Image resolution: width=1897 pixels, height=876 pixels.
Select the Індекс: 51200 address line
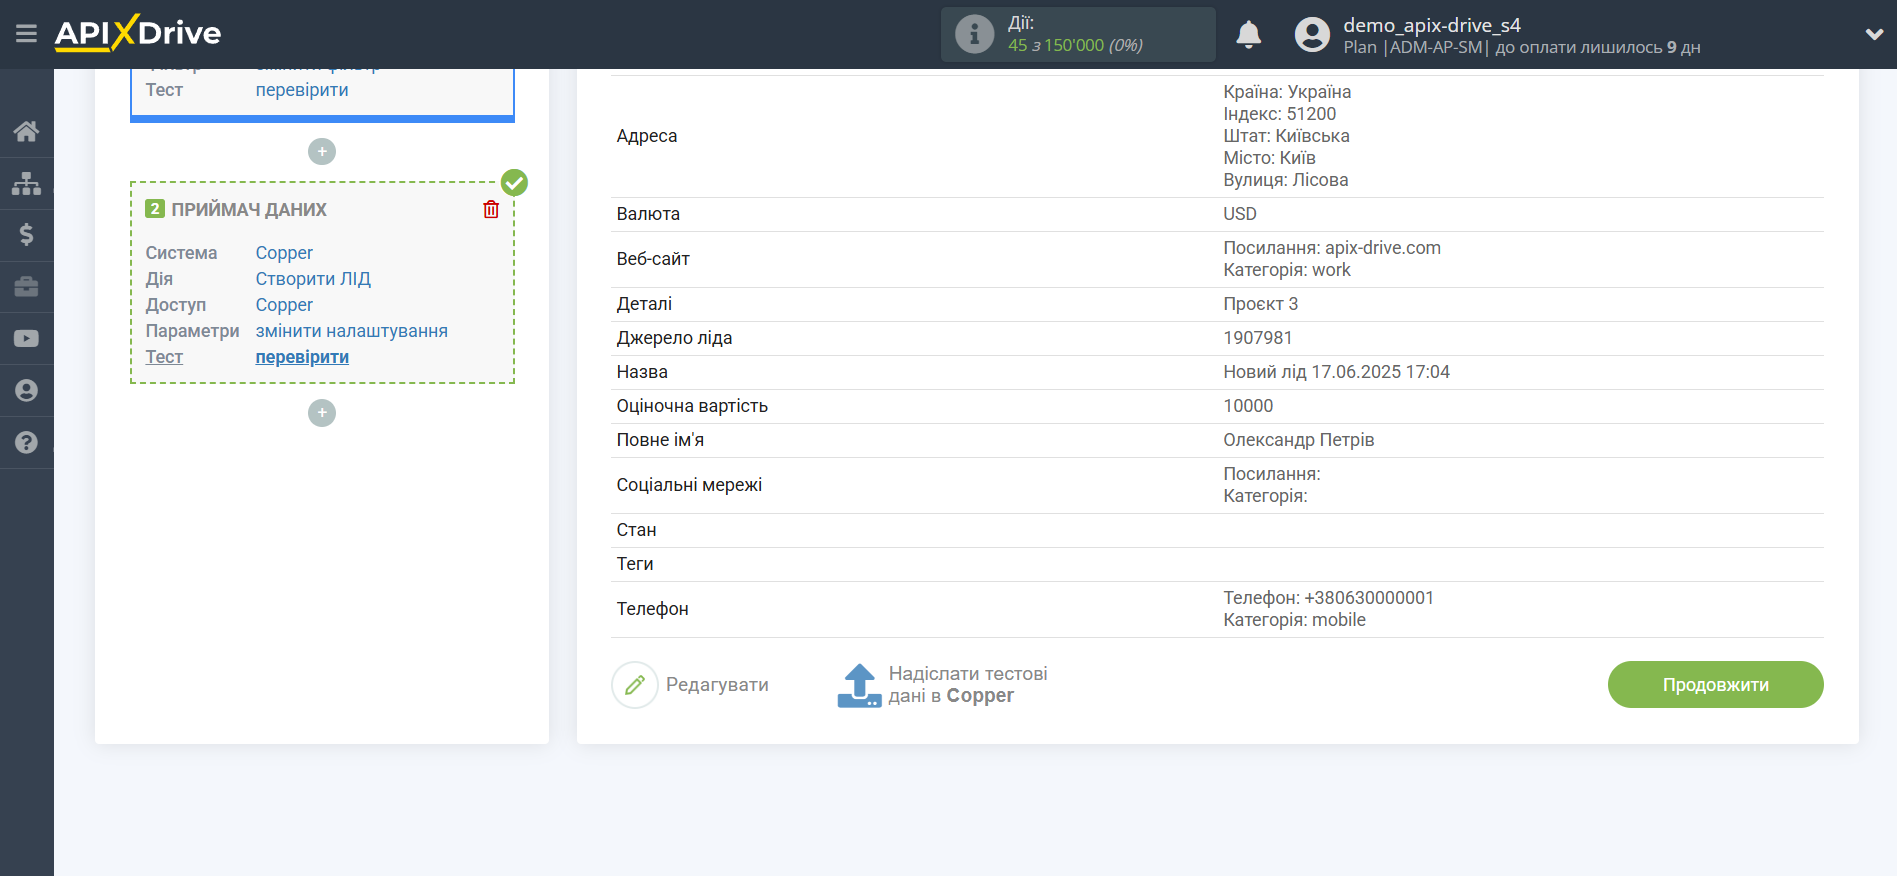[x=1280, y=114]
